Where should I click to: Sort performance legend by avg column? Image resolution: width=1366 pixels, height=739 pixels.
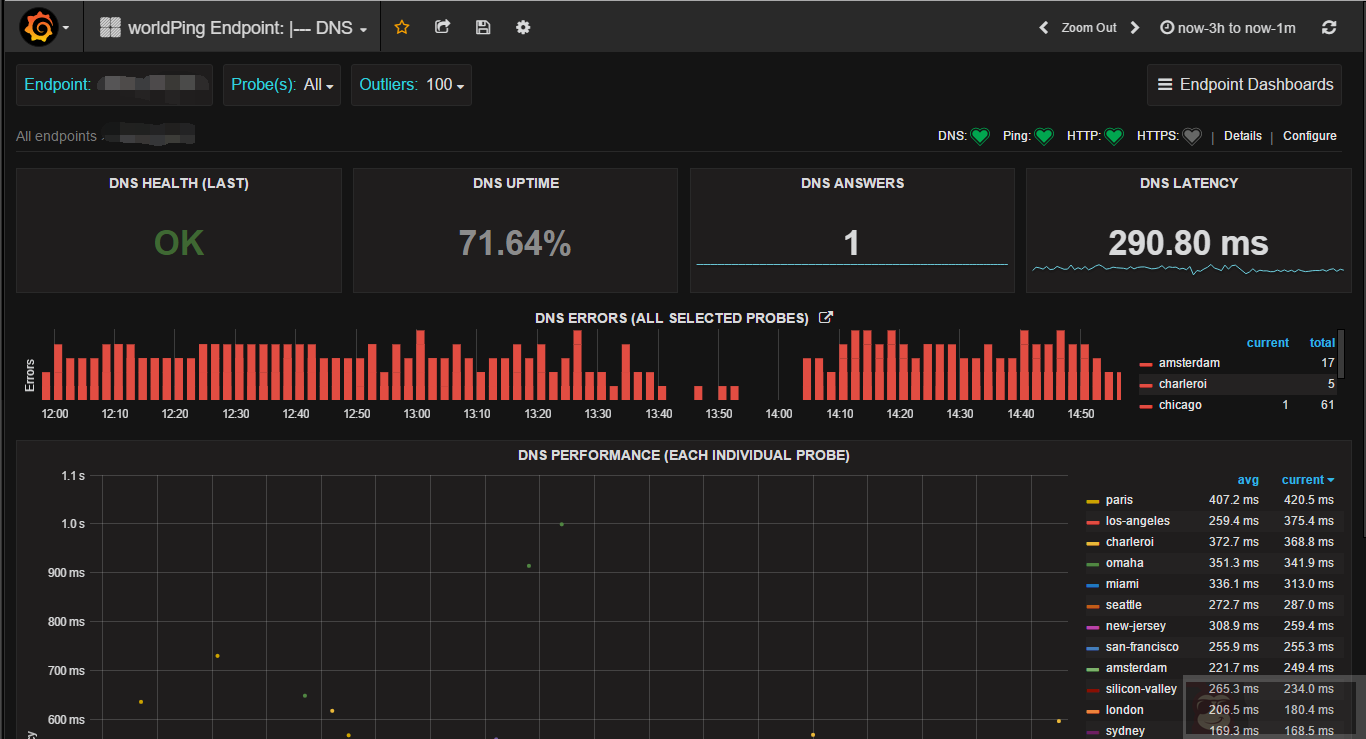tap(1248, 480)
